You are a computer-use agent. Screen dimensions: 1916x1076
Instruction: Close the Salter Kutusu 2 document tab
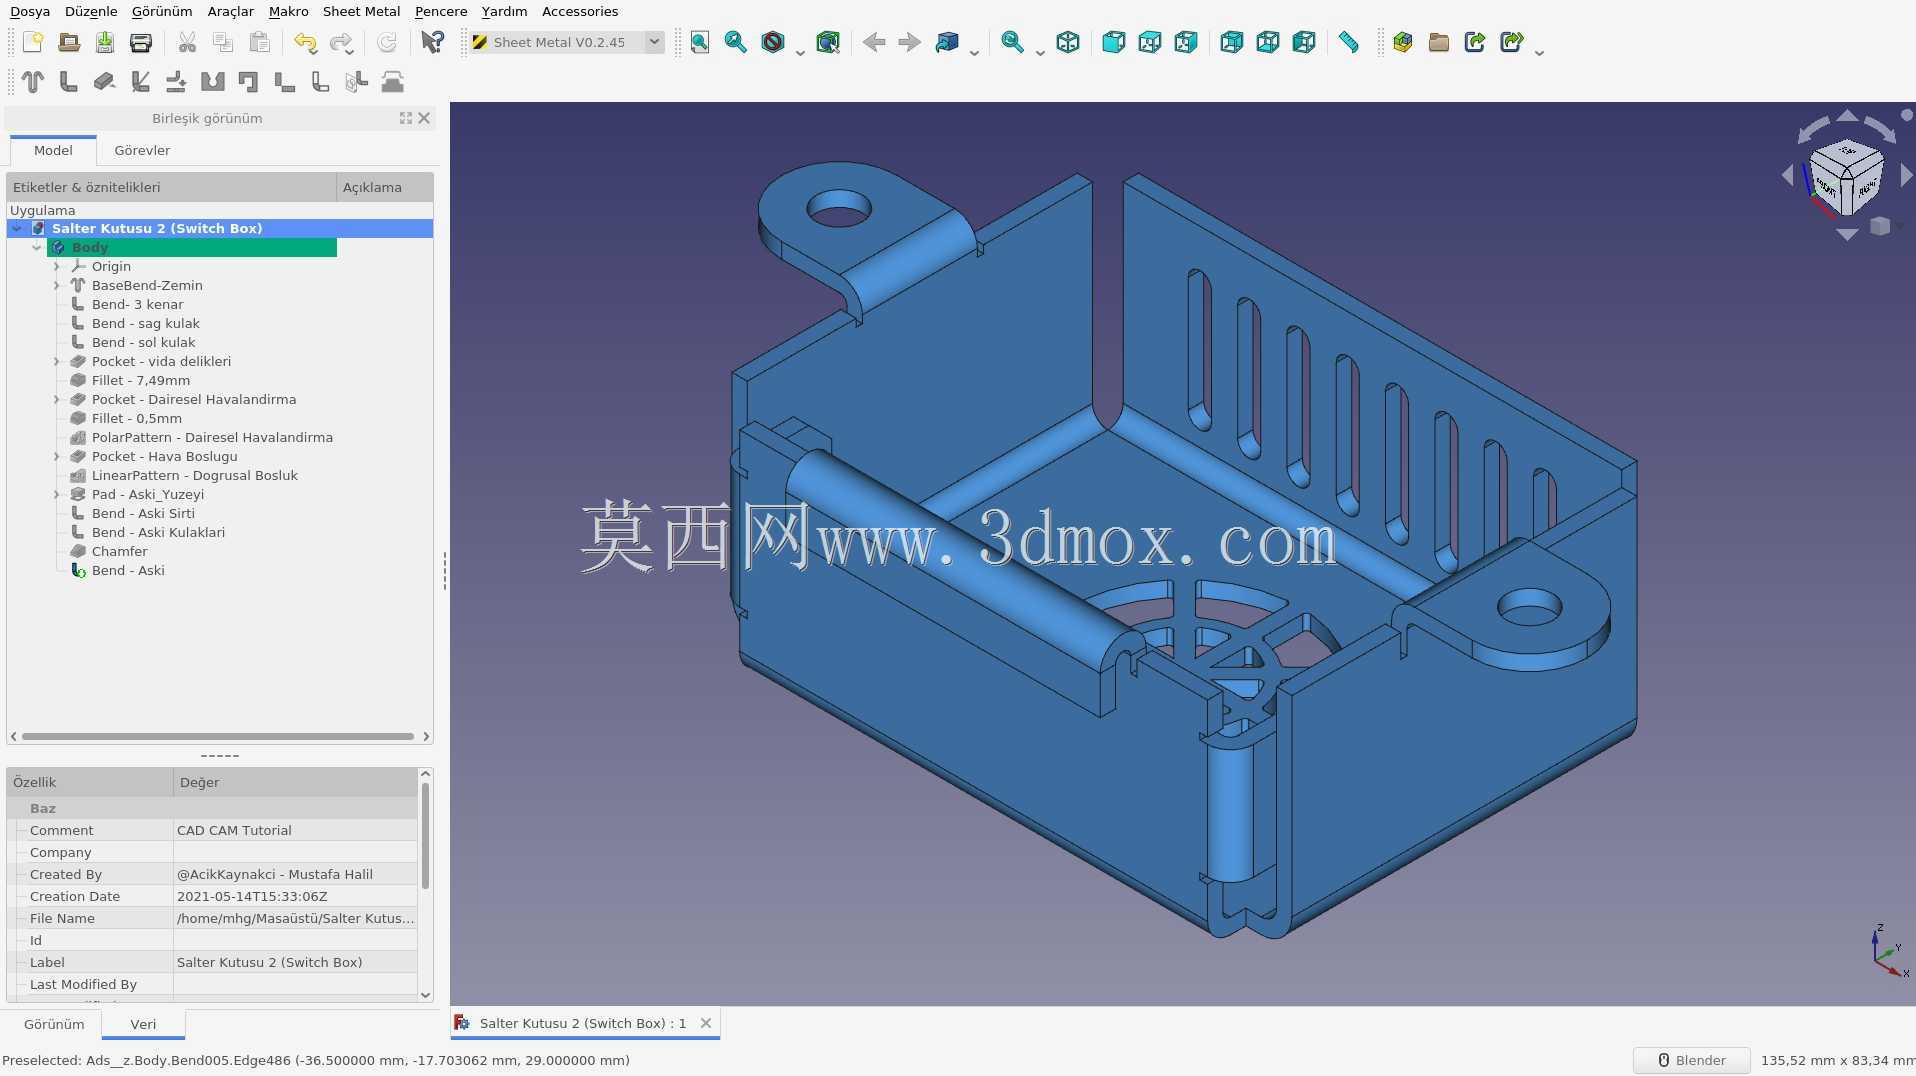706,1024
